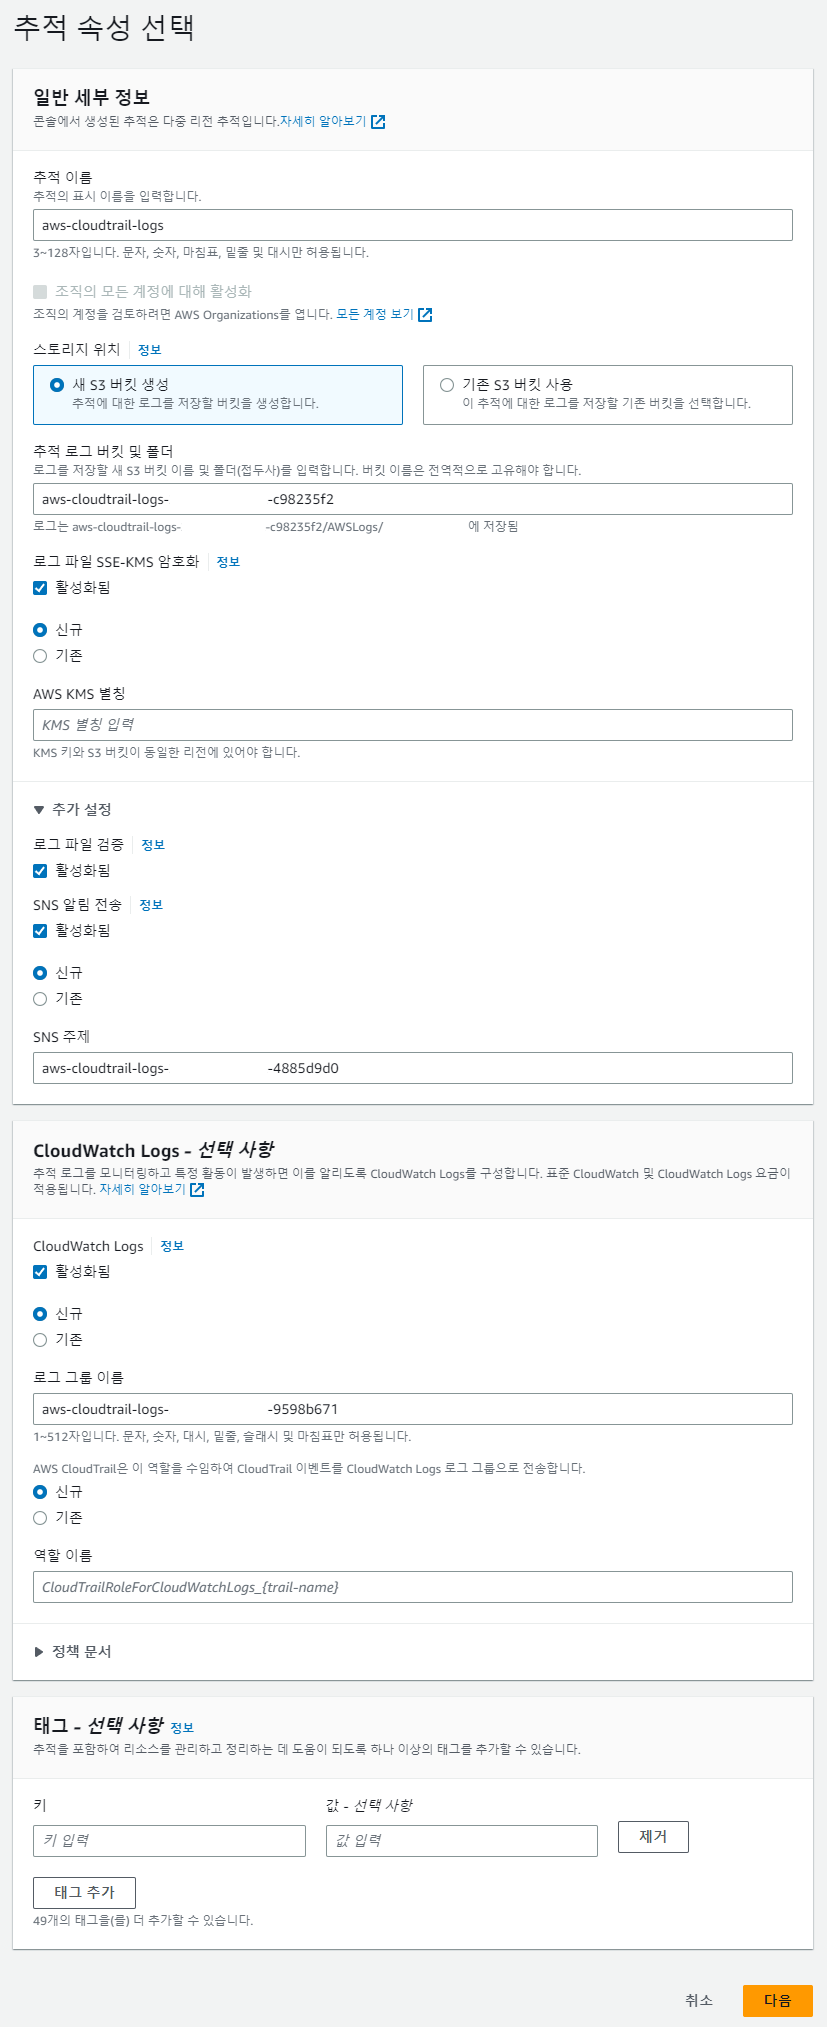Expand the 정책 문서 section
Image resolution: width=827 pixels, height=2027 pixels.
pos(73,1652)
